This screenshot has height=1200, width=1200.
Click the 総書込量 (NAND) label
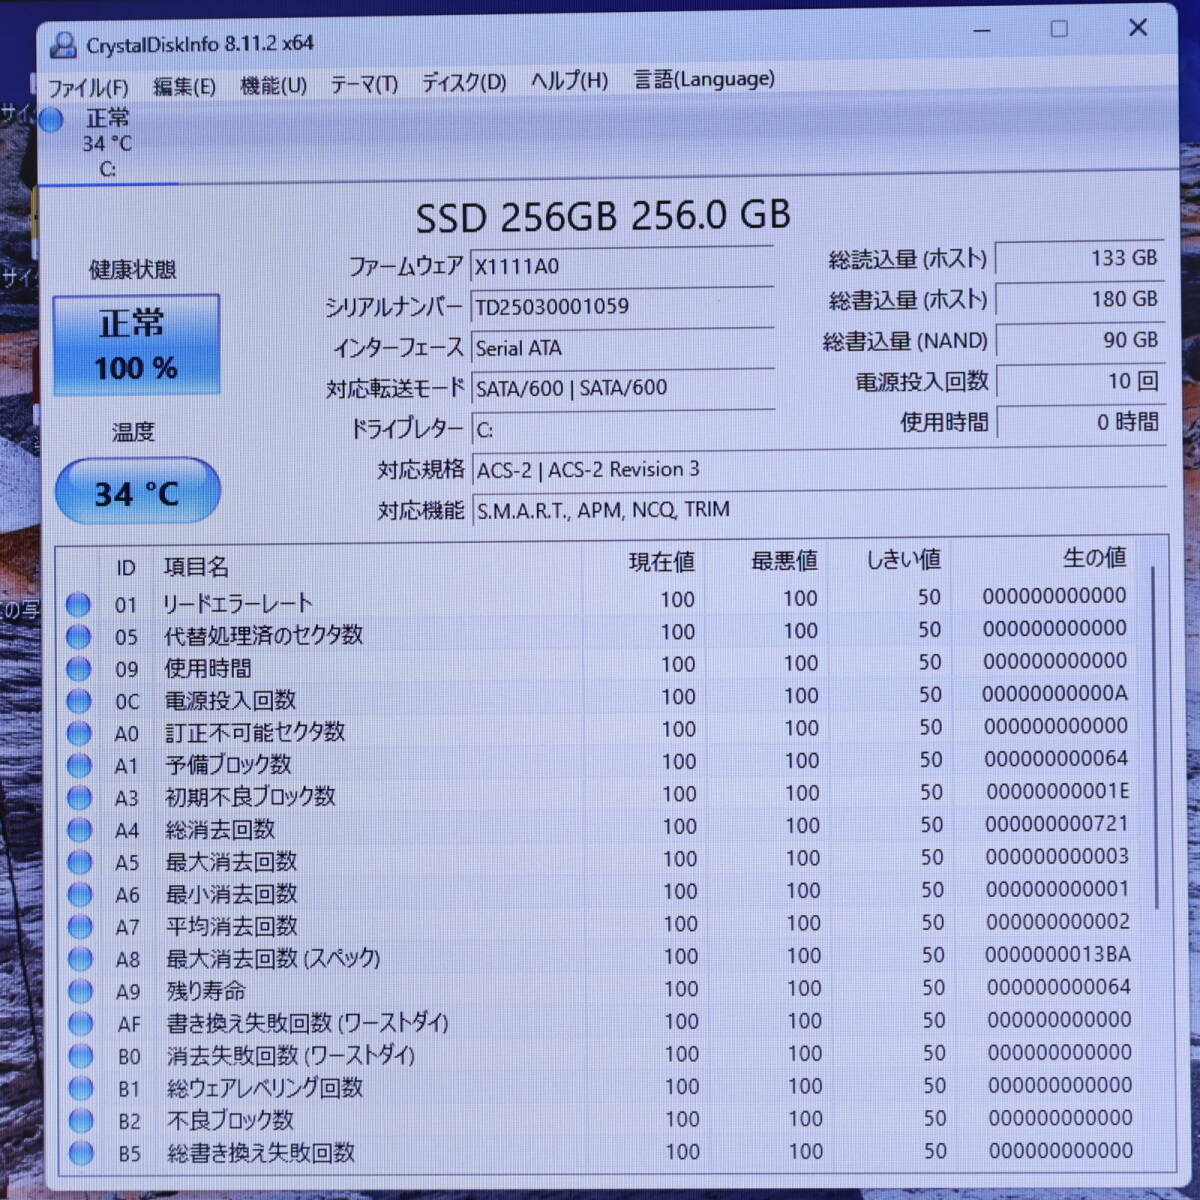(x=905, y=341)
